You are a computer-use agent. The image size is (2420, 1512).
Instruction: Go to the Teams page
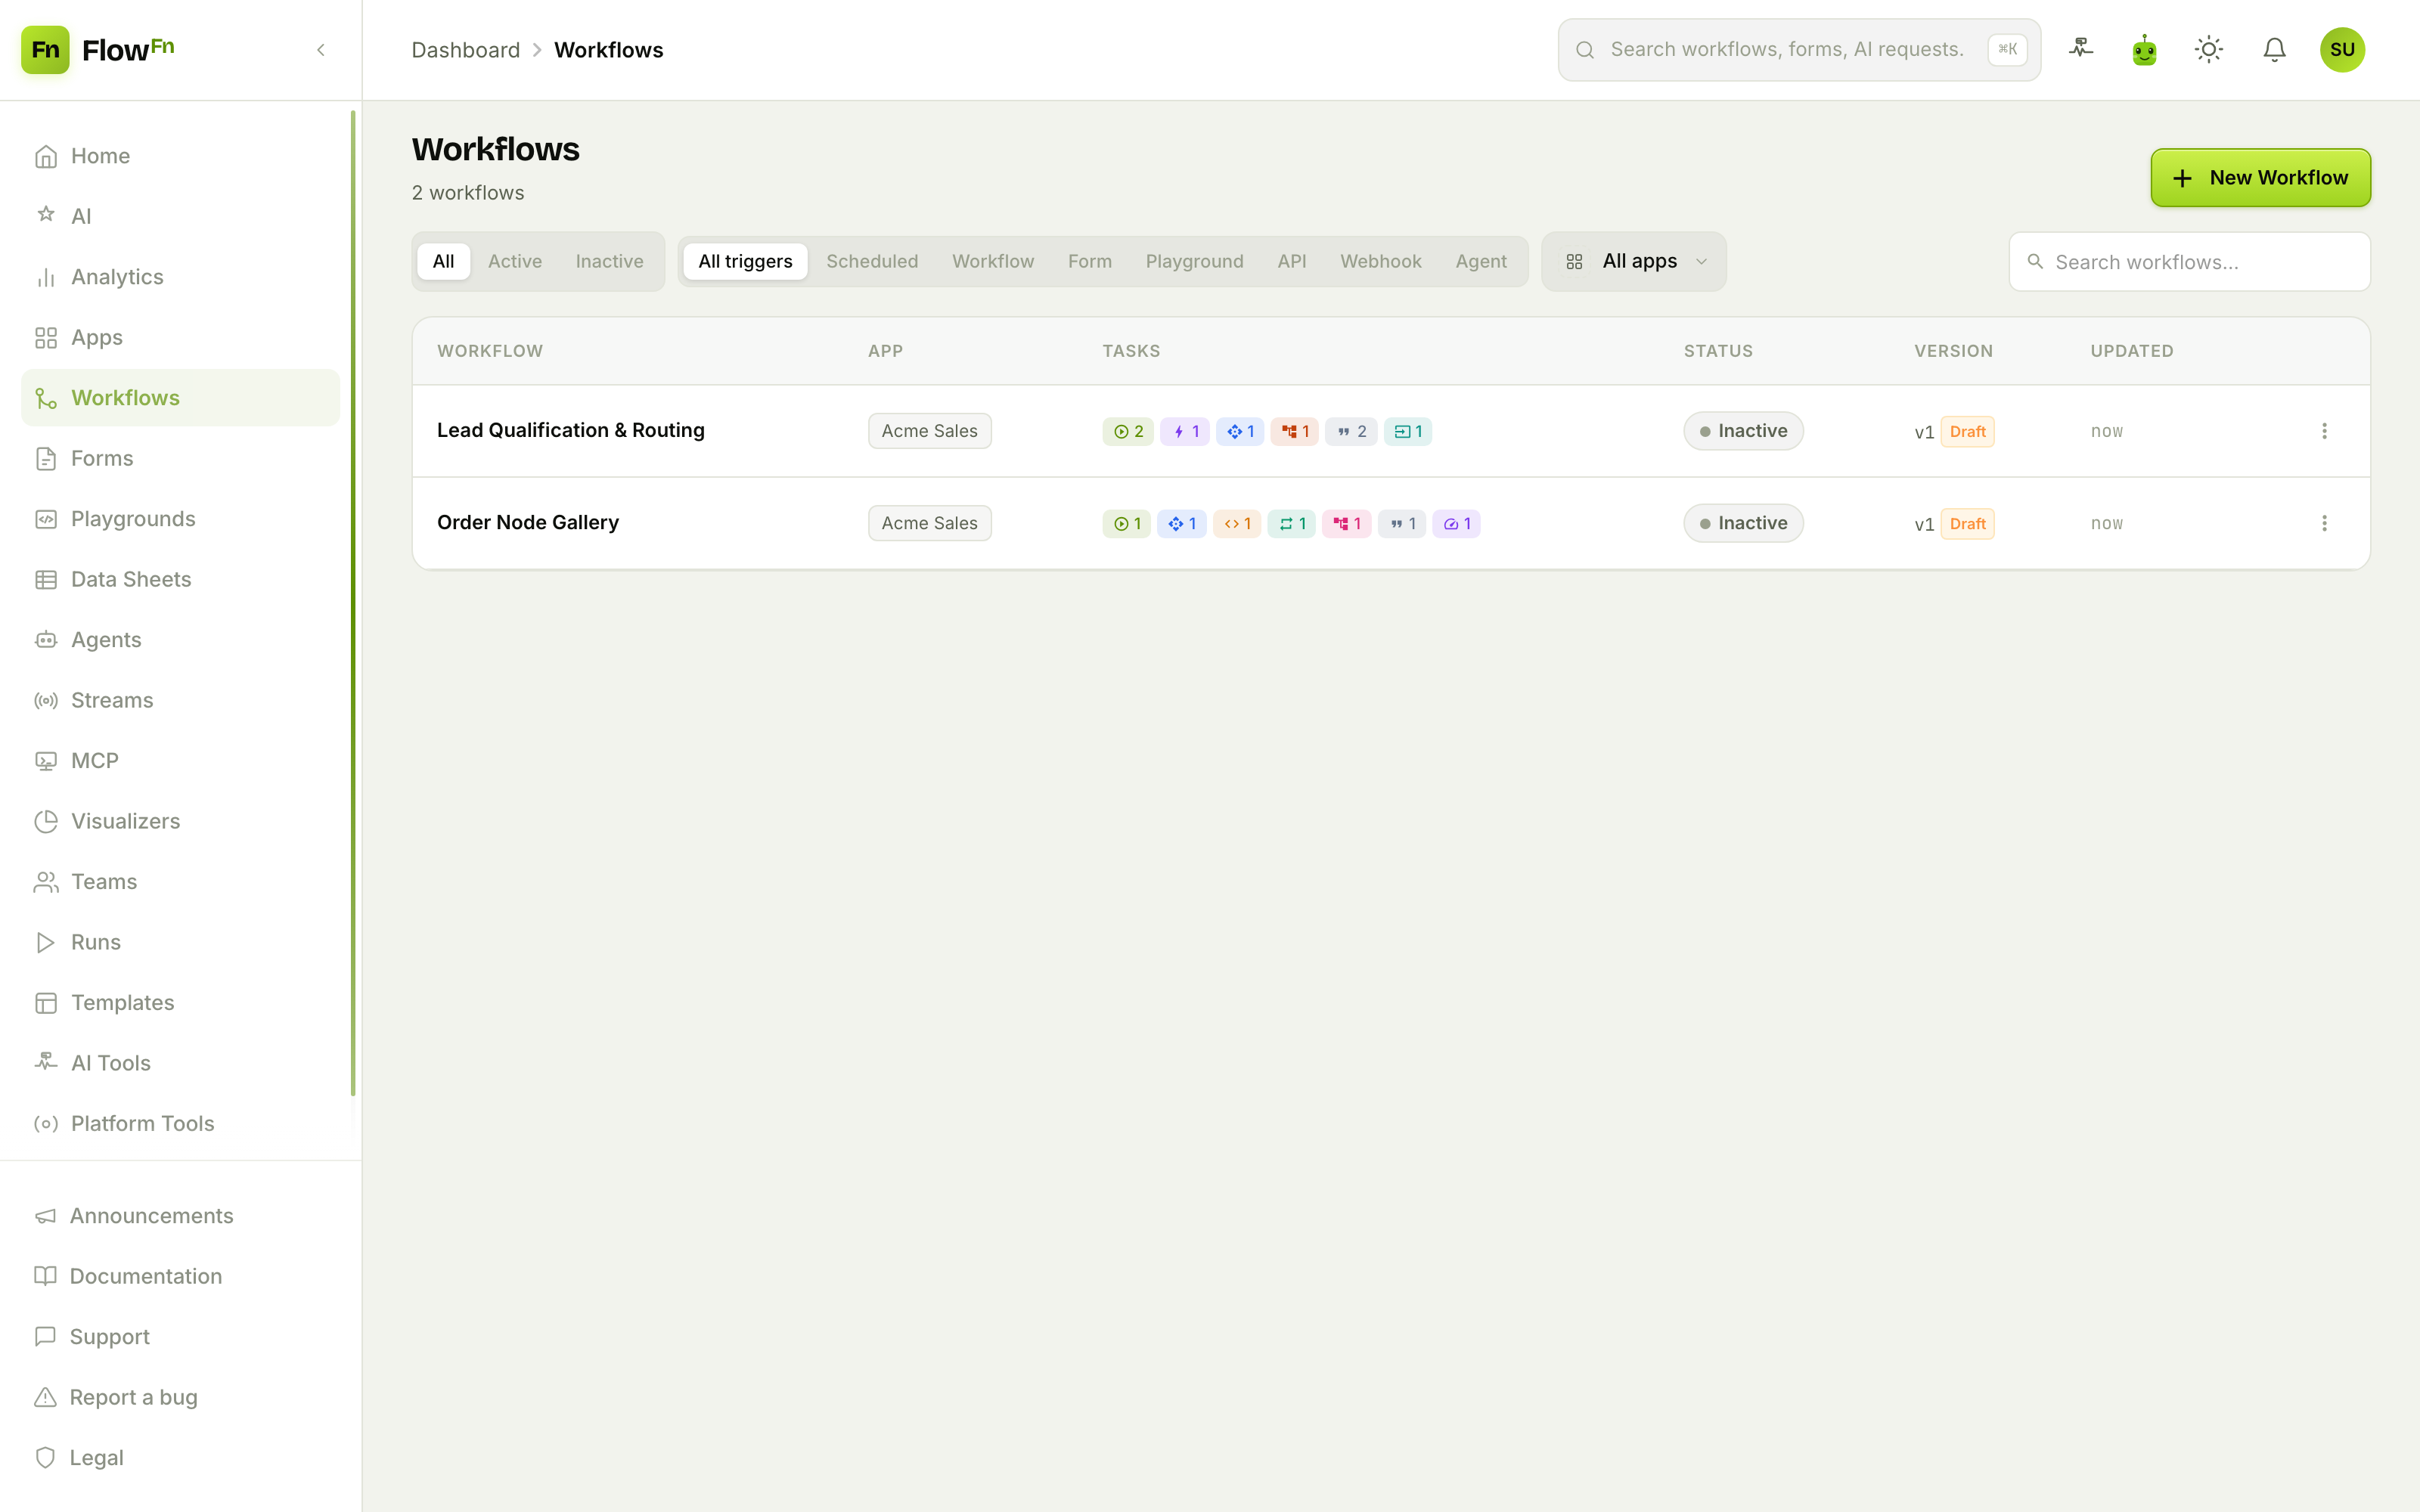[x=180, y=882]
